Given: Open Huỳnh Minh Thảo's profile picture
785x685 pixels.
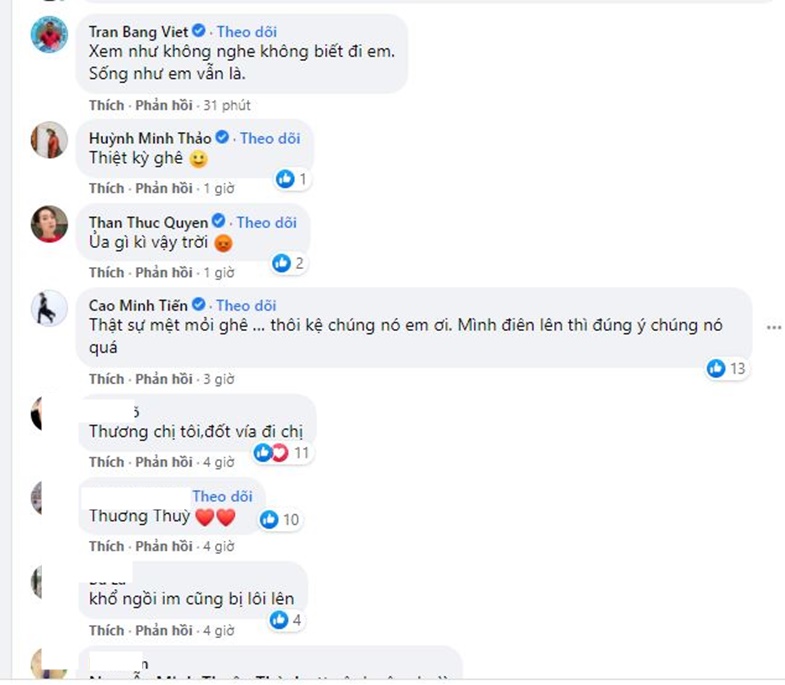Looking at the screenshot, I should [x=49, y=140].
